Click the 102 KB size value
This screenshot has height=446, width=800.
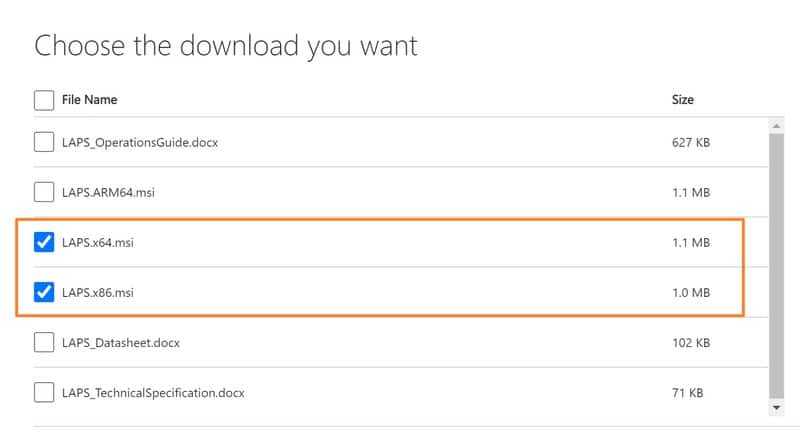pyautogui.click(x=691, y=343)
